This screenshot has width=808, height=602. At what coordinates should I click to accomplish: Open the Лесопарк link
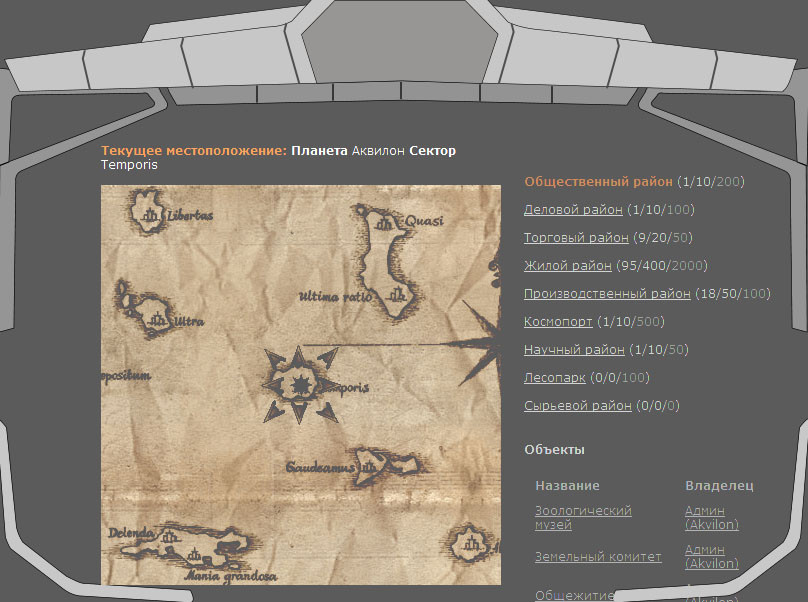(x=554, y=378)
